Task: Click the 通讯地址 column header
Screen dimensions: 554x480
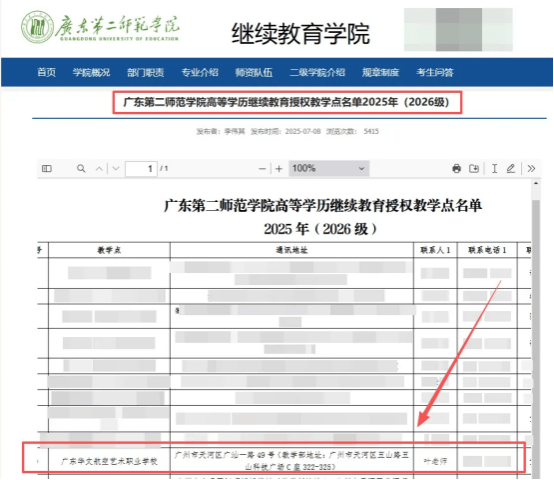Action: coord(291,250)
